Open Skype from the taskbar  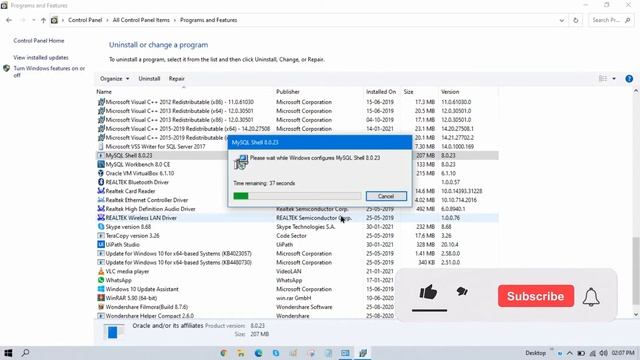coord(276,353)
